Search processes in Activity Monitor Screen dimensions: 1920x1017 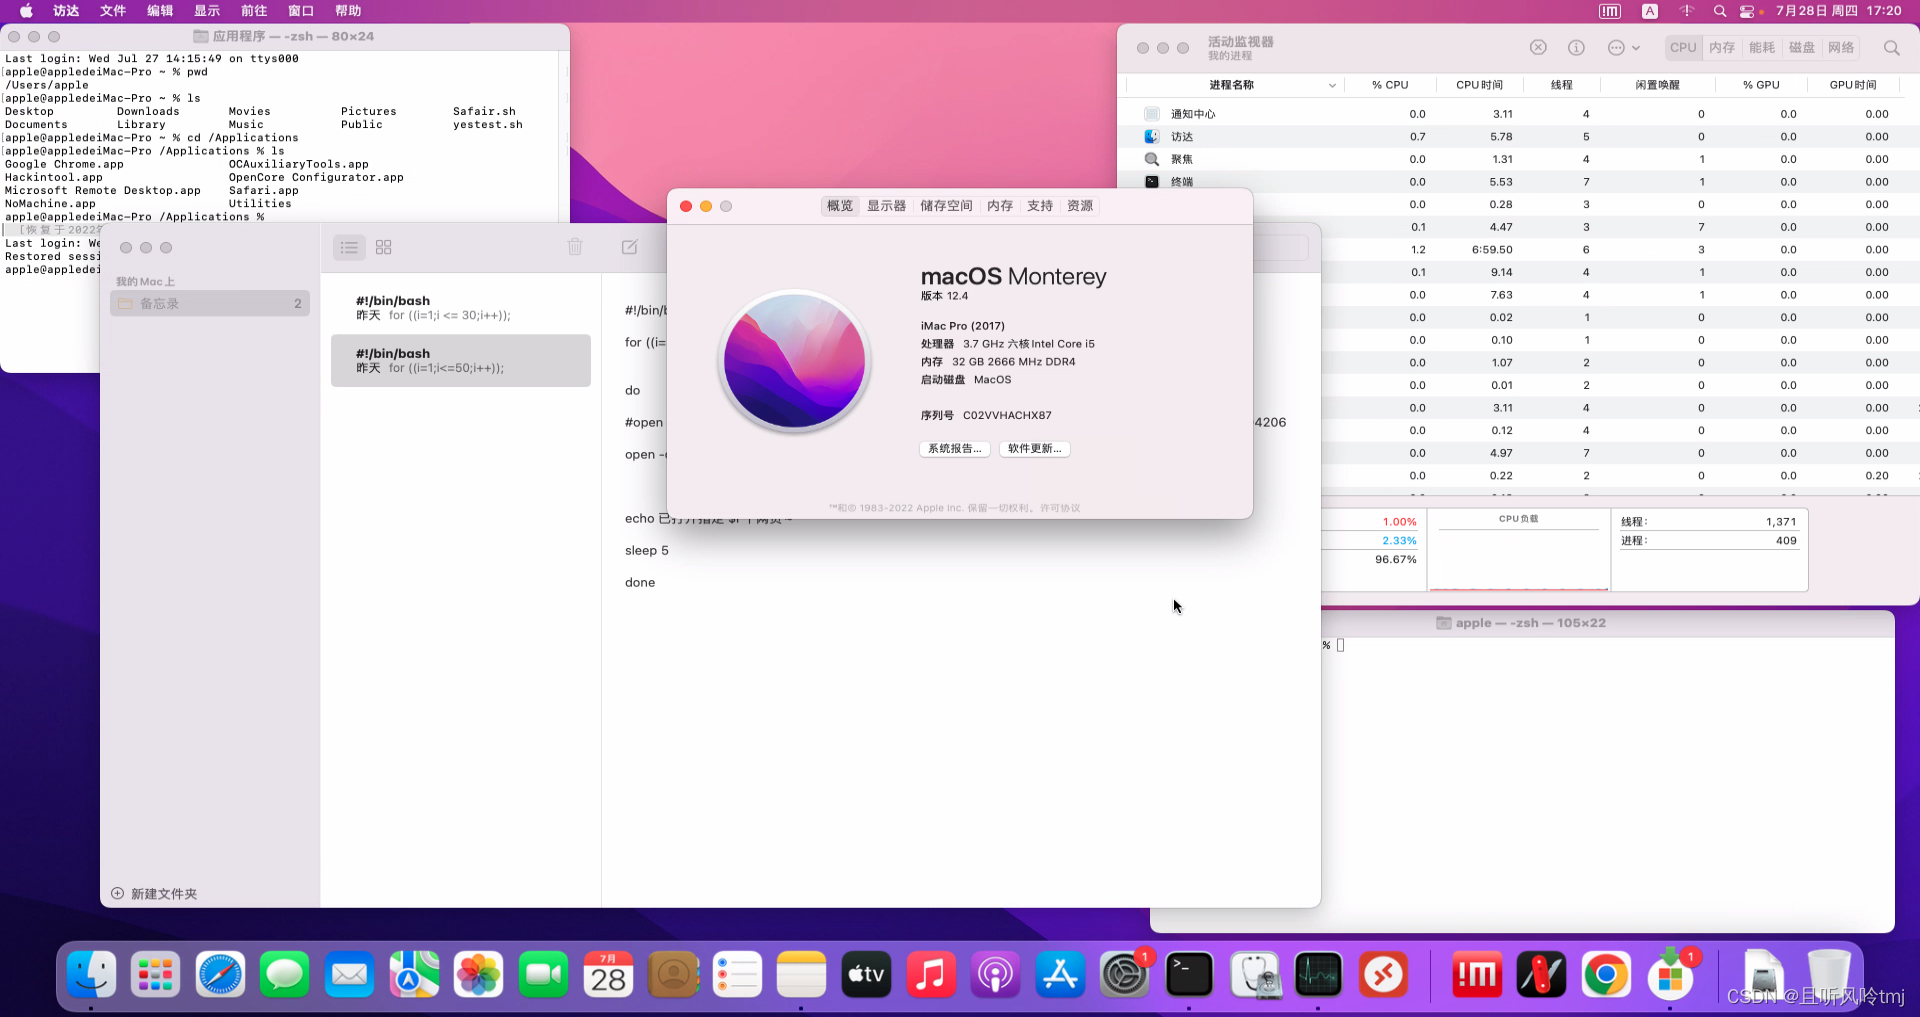[x=1891, y=47]
